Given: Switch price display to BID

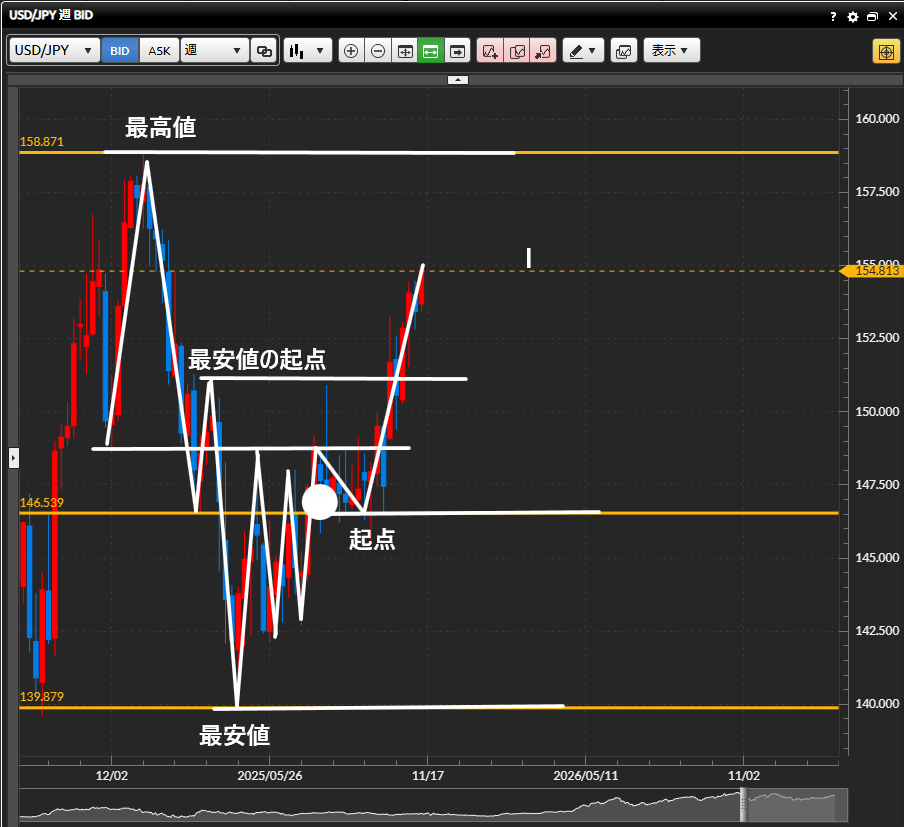Looking at the screenshot, I should pos(120,51).
